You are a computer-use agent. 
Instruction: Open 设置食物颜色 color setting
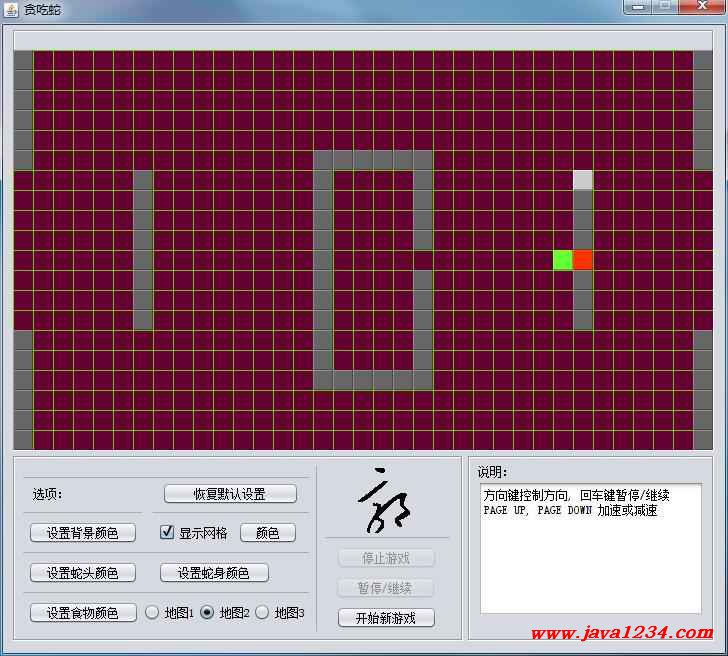pyautogui.click(x=82, y=613)
